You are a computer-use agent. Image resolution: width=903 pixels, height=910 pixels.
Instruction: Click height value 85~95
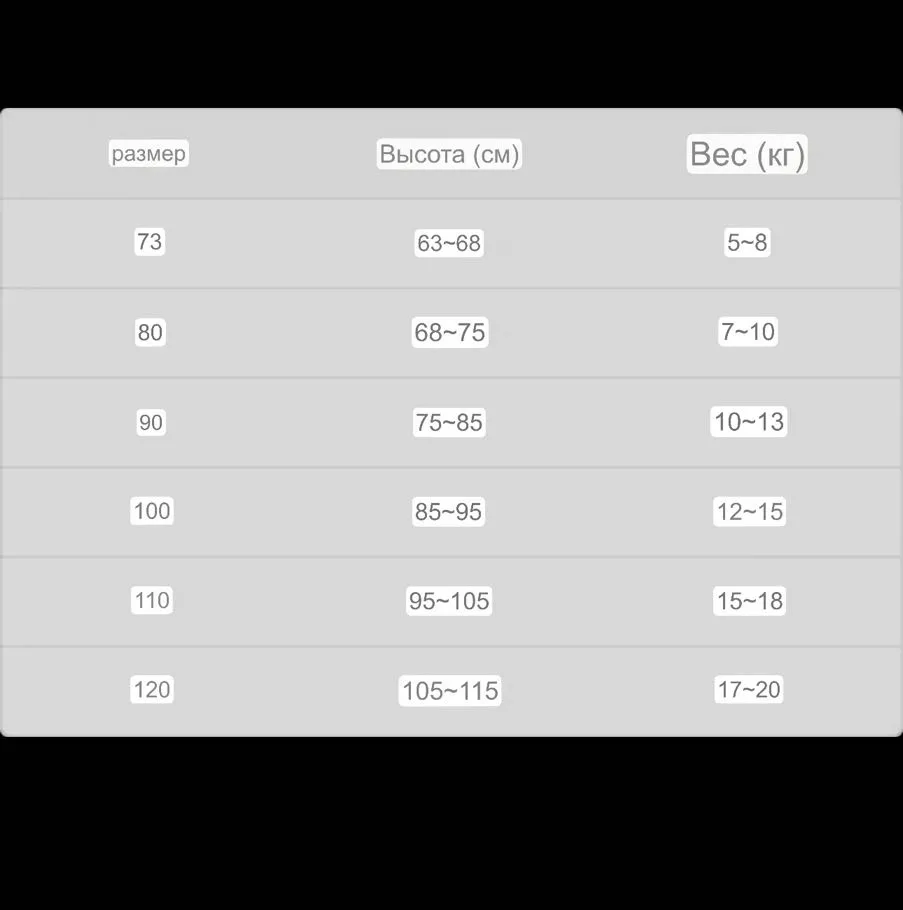pos(449,512)
